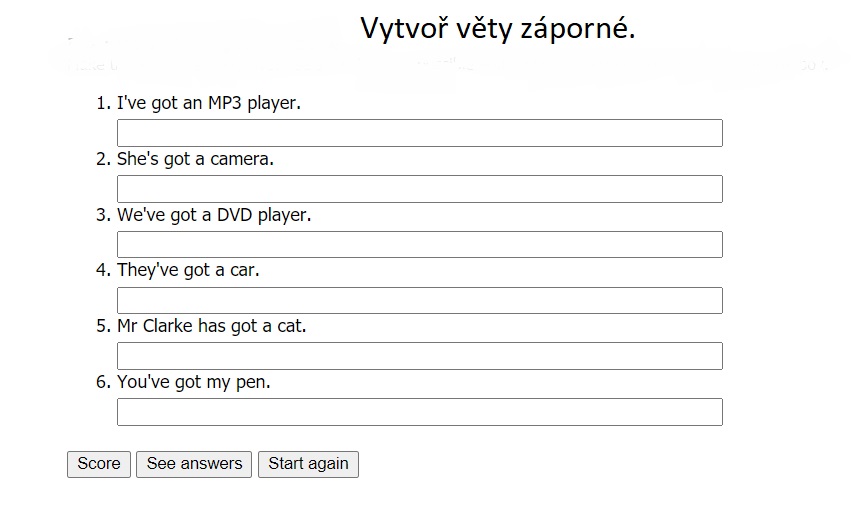Click the sentence "We've got a DVD player."
The height and width of the screenshot is (517, 863).
(214, 215)
